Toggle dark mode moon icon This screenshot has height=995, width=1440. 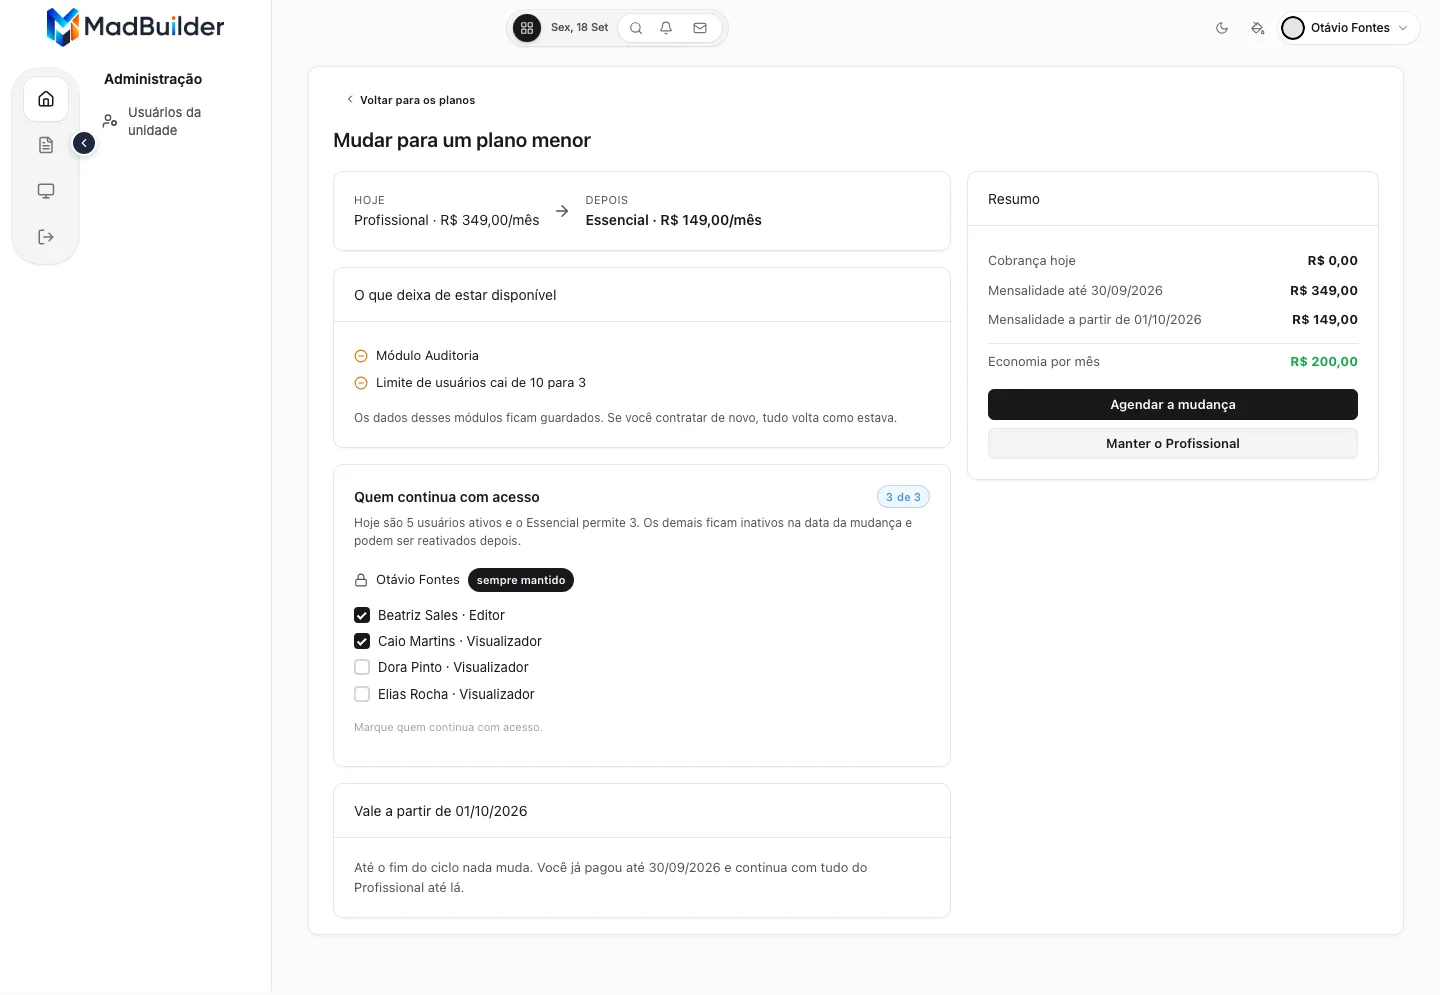[1222, 28]
